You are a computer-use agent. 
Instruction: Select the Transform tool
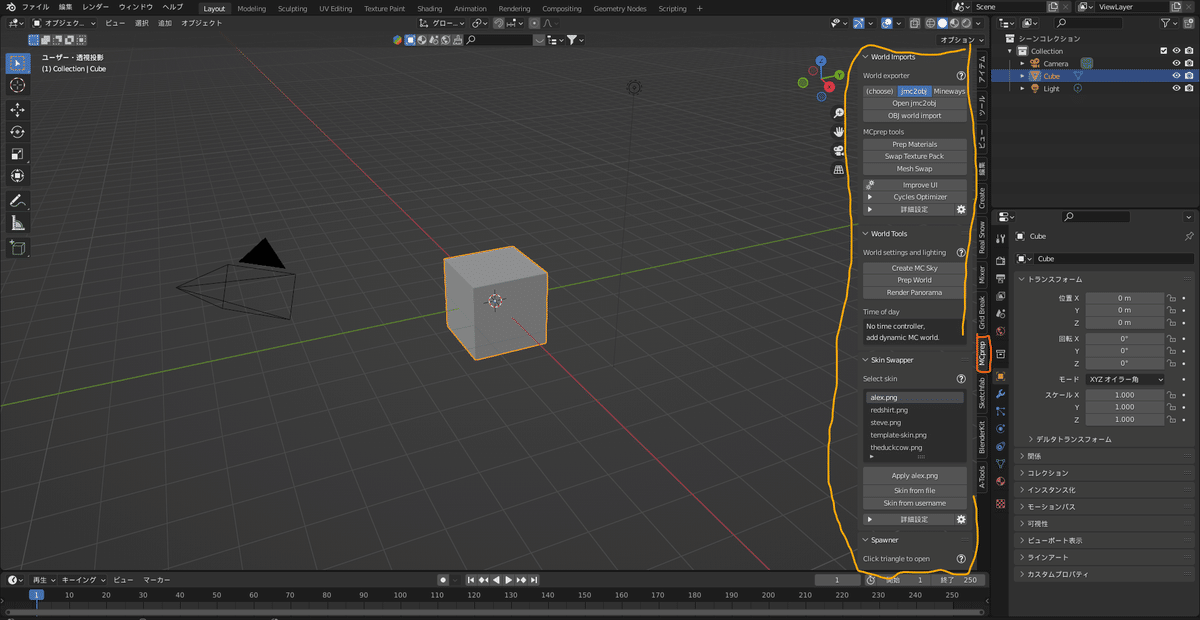18,176
